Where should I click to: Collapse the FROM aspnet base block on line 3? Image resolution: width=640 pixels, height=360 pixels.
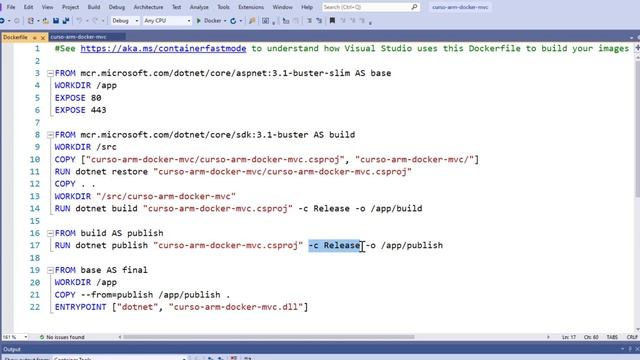tap(50, 73)
